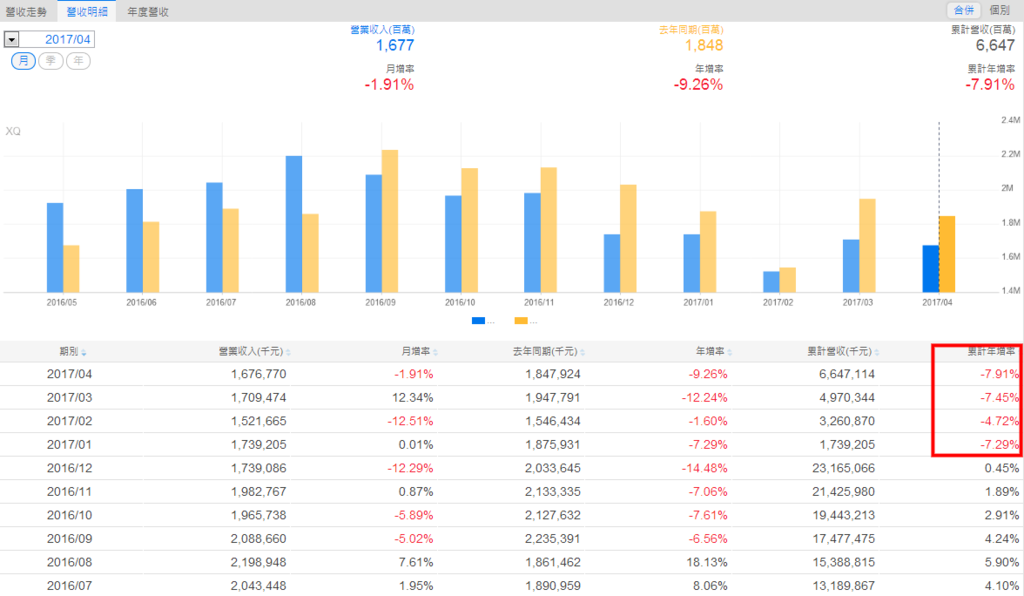Click cumulative revenue value 6,647,114
Screen dimensions: 1024x596
847,374
